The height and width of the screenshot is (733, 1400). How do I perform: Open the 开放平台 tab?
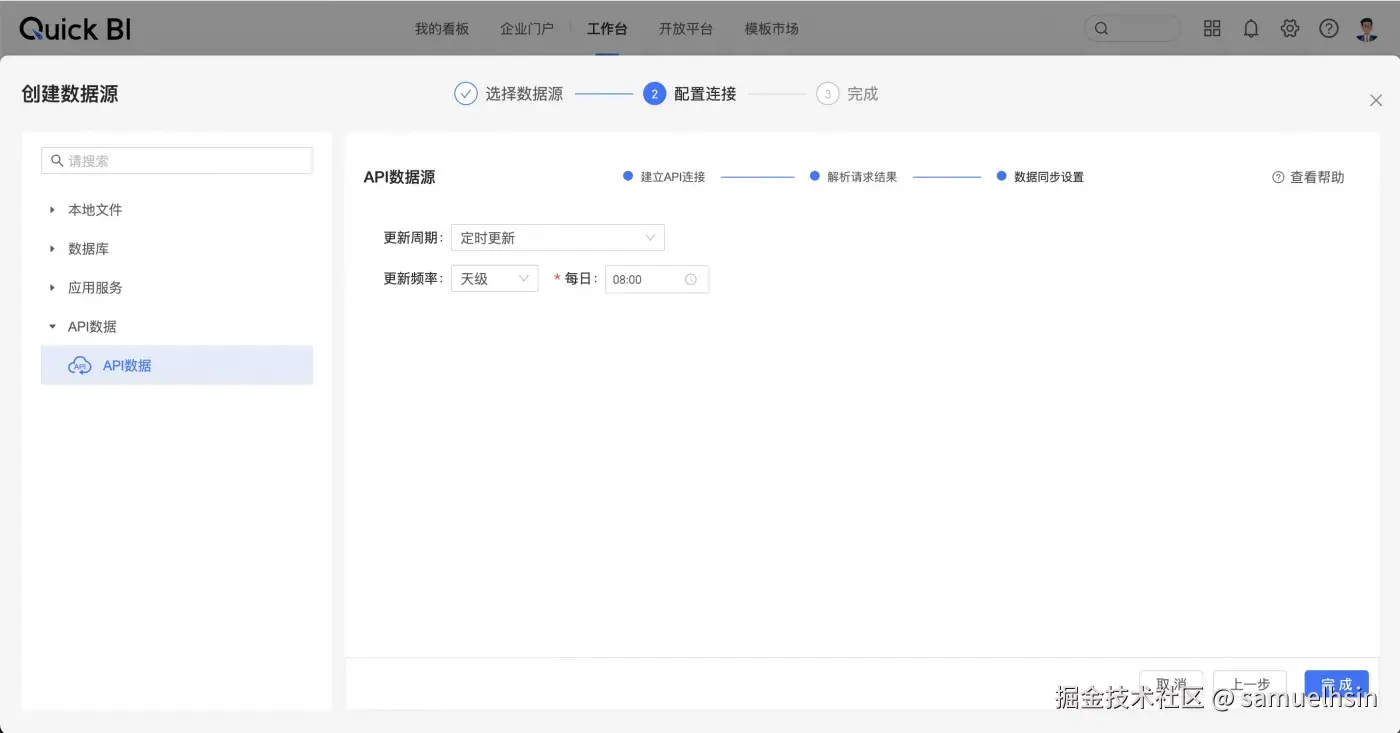pos(686,29)
